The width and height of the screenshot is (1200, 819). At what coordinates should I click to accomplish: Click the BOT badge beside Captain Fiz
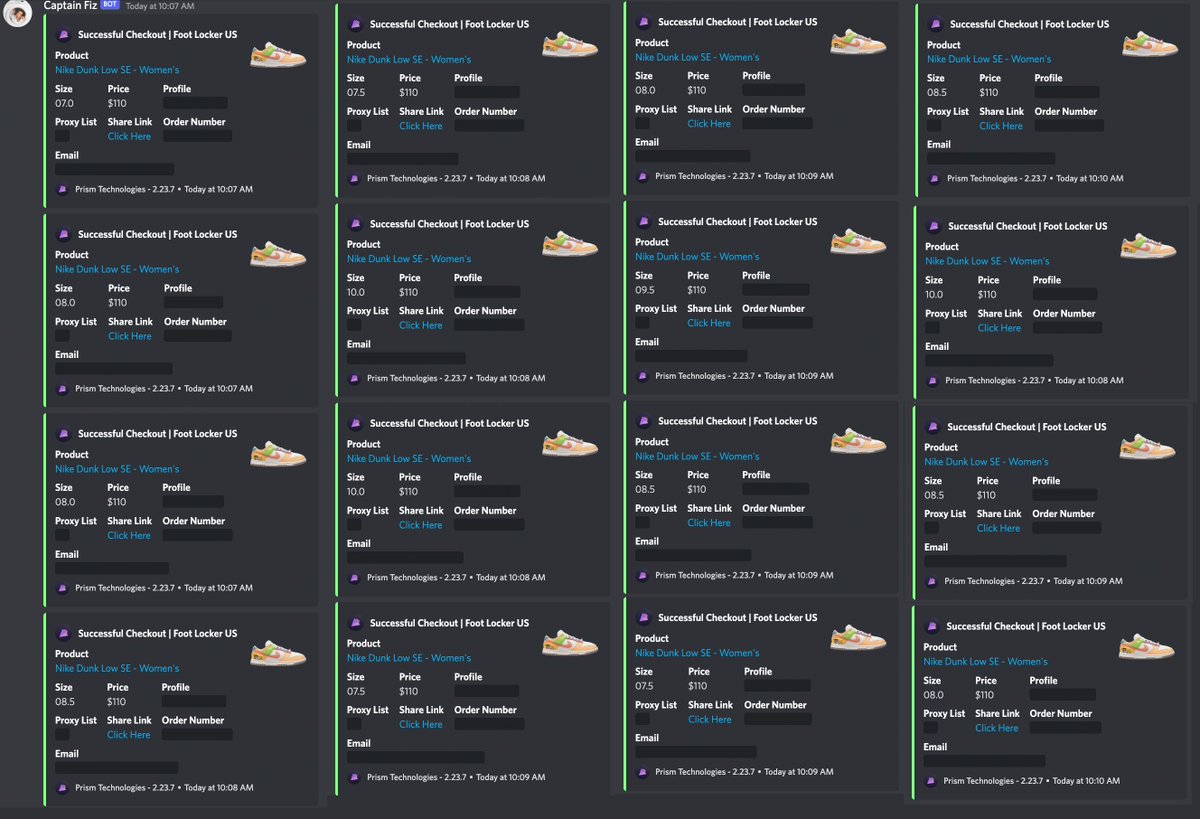click(x=110, y=5)
